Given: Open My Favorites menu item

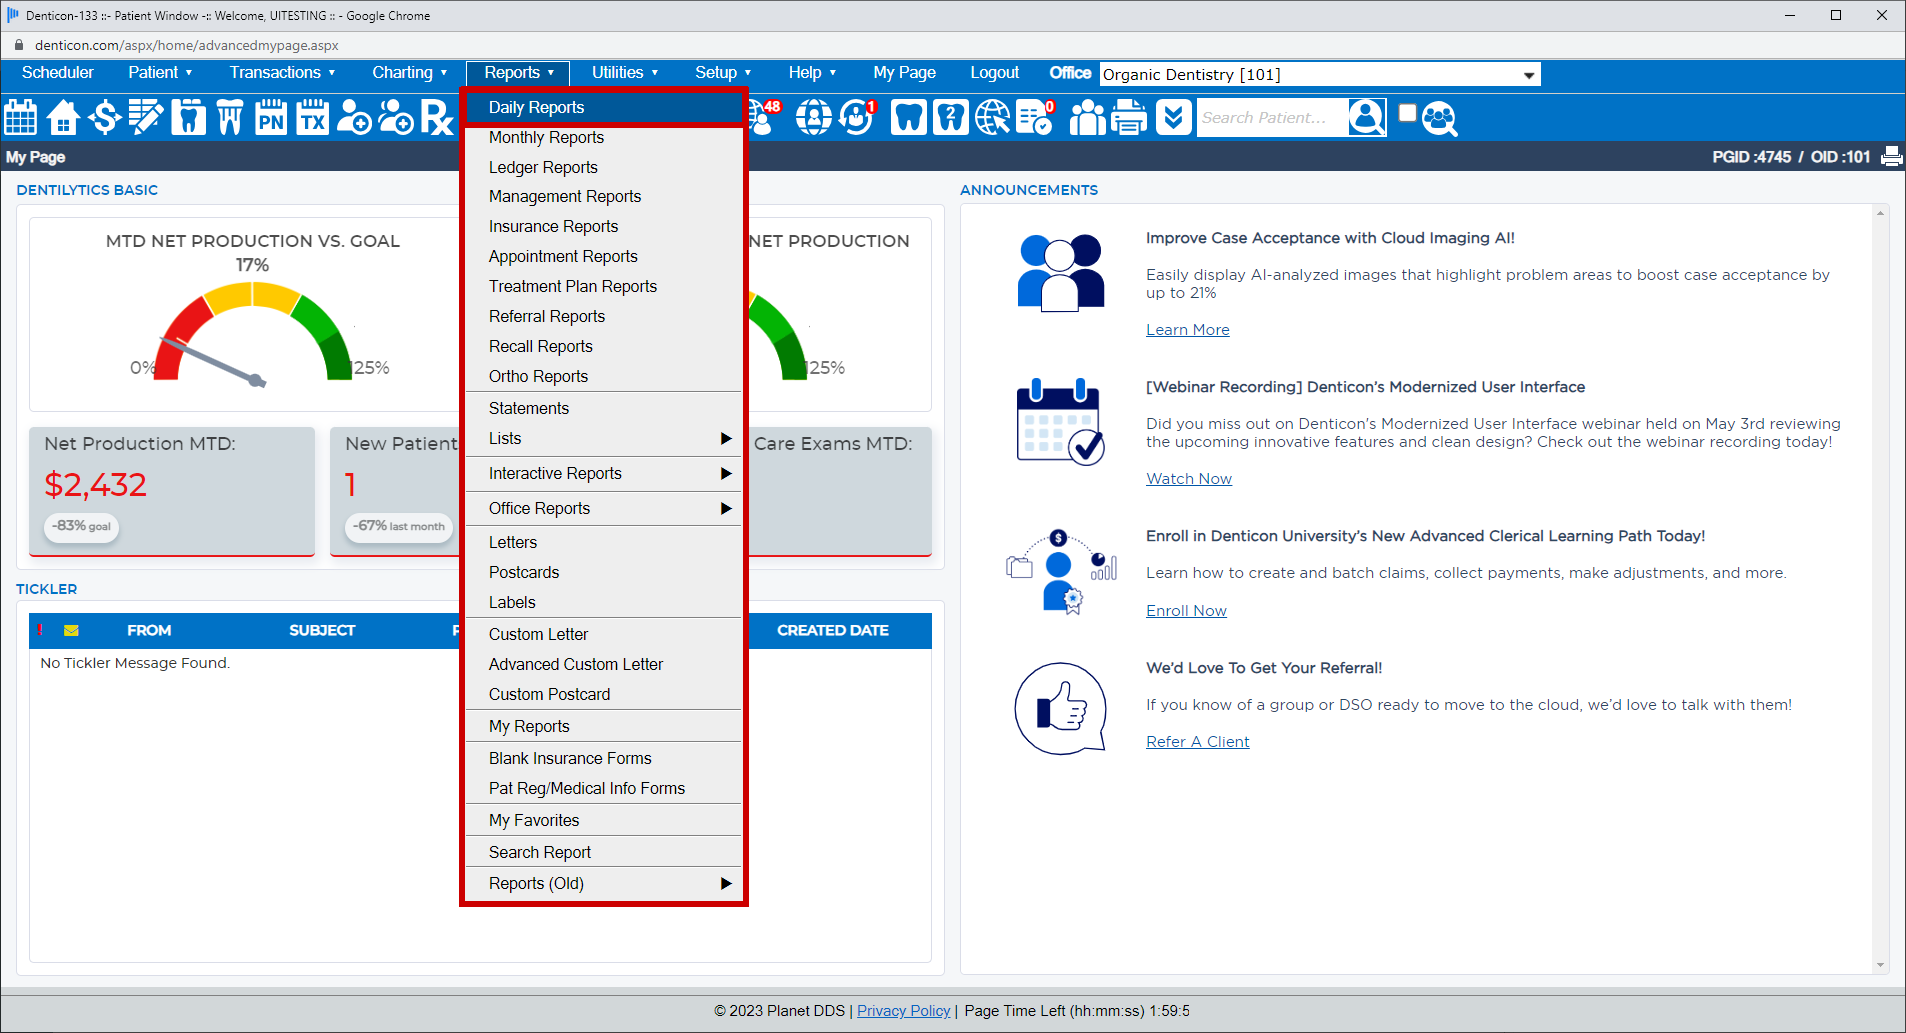Looking at the screenshot, I should pos(603,820).
